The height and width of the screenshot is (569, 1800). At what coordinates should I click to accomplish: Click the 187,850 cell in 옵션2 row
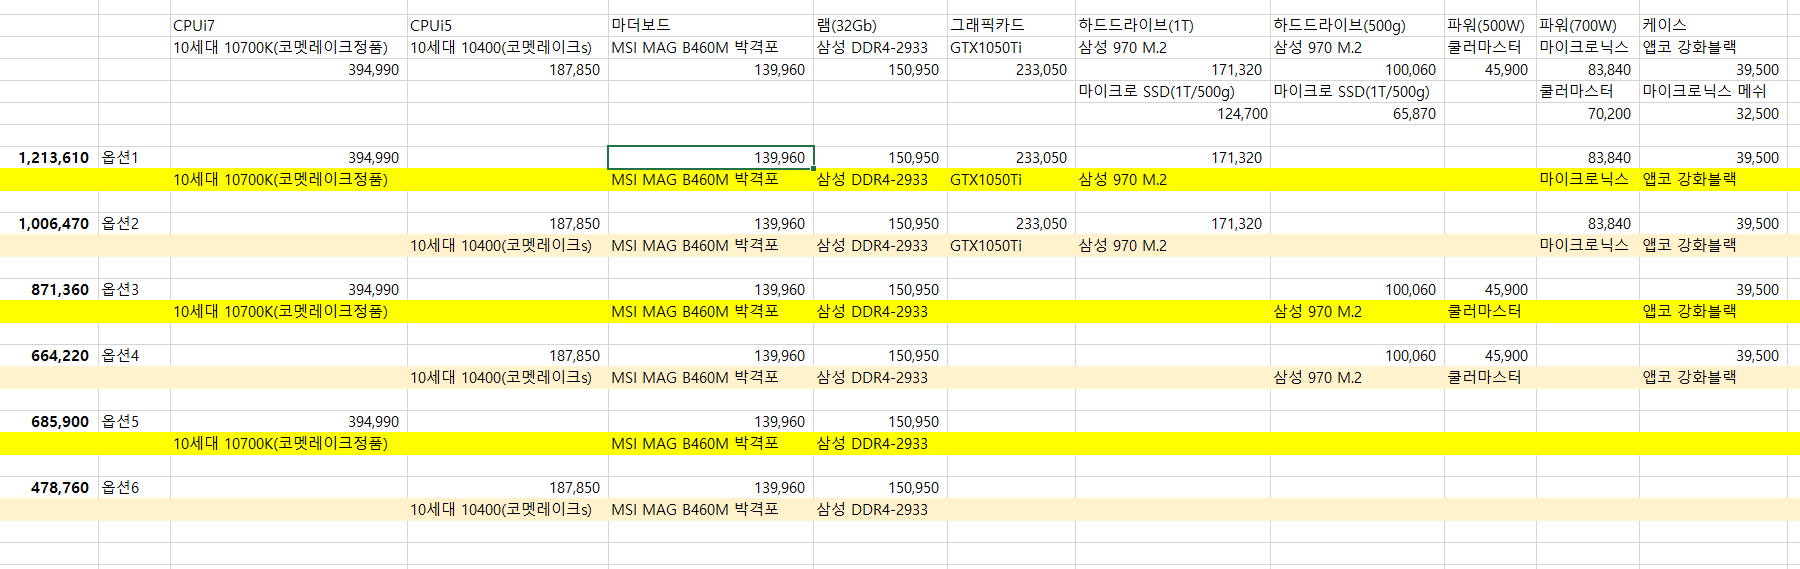click(x=508, y=223)
